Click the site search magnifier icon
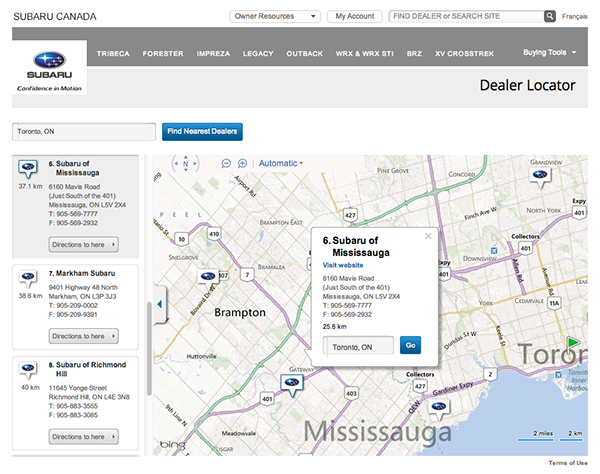The image size is (600, 474). [x=549, y=16]
